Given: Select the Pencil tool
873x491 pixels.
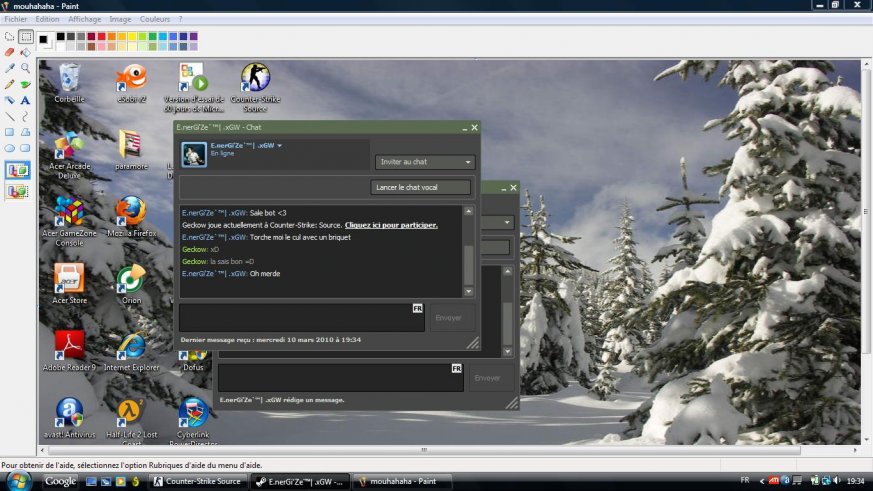Looking at the screenshot, I should (x=9, y=84).
